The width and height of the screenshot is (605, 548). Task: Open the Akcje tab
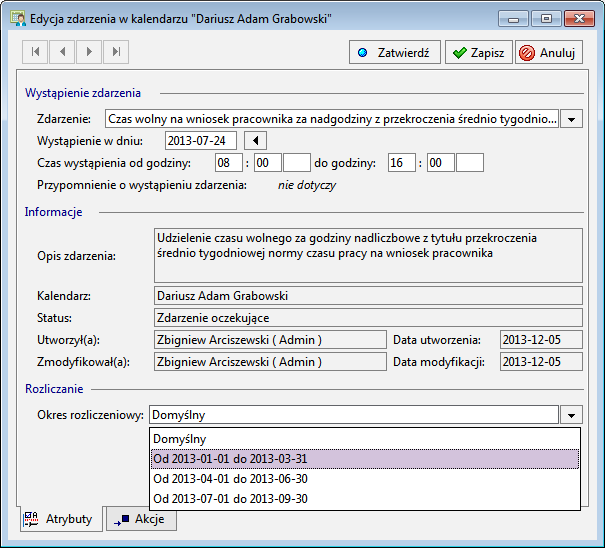141,519
